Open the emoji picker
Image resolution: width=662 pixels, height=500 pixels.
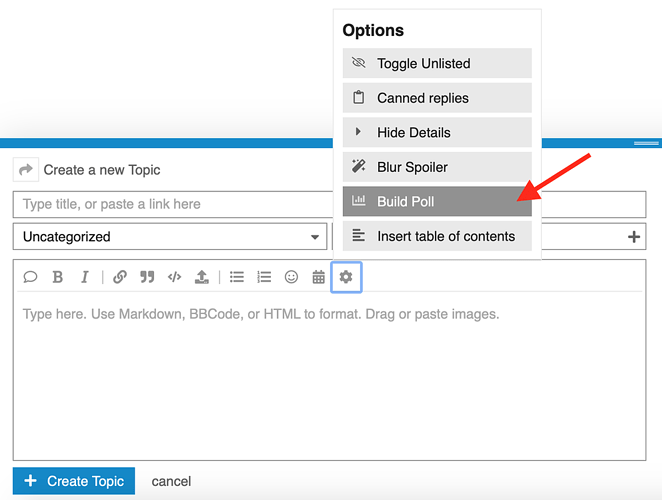(291, 277)
